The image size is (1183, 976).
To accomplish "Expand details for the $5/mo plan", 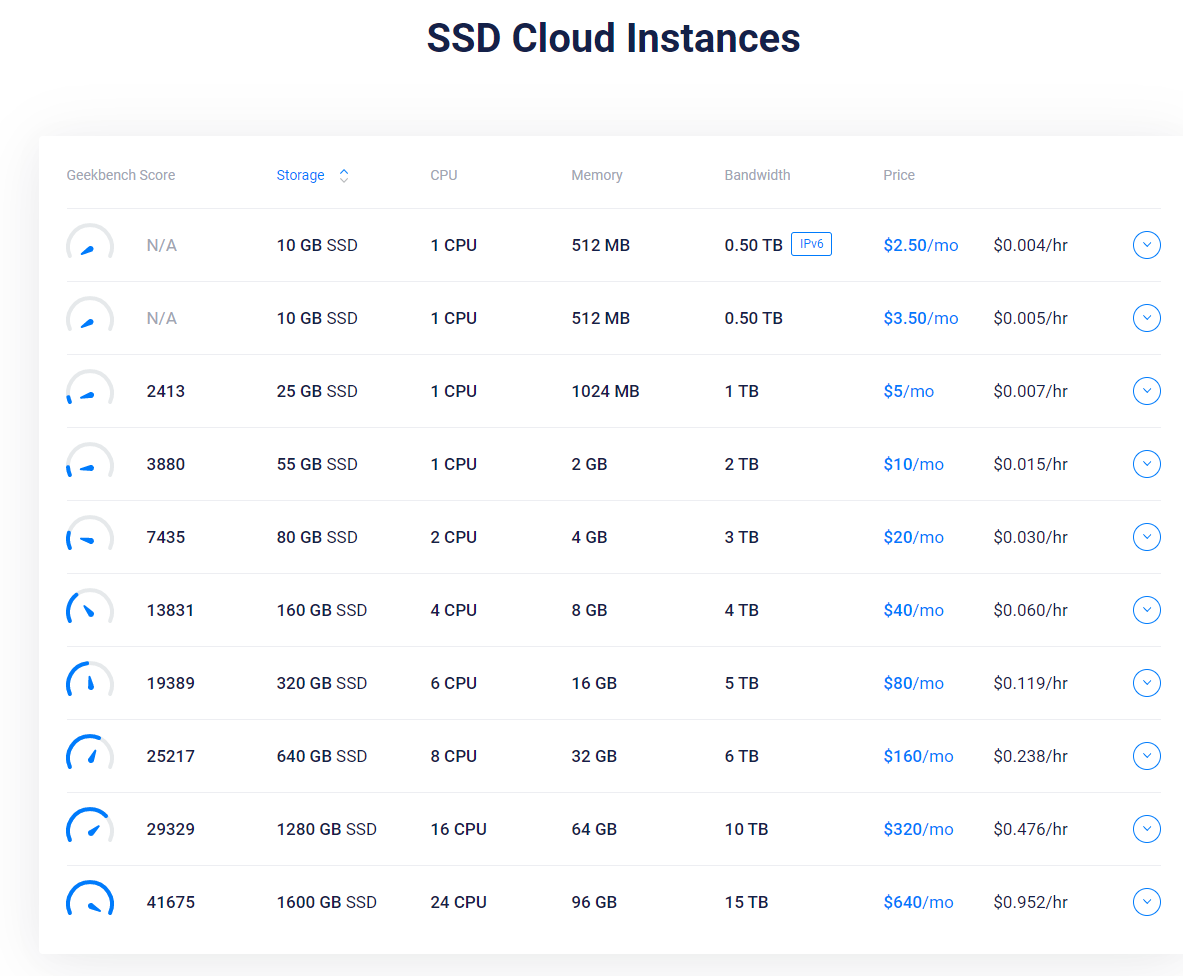I will pos(1146,391).
